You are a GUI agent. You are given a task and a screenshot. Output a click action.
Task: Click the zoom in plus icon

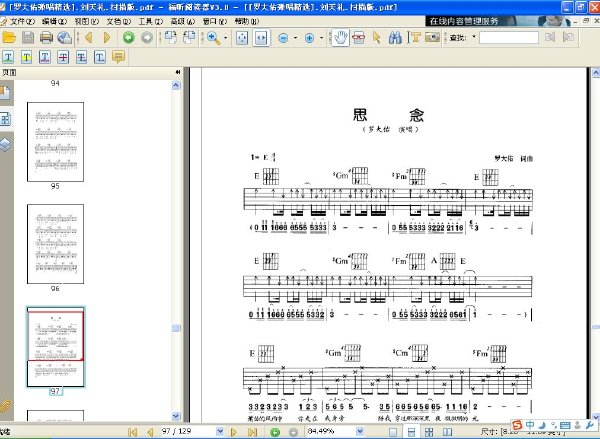click(x=309, y=38)
